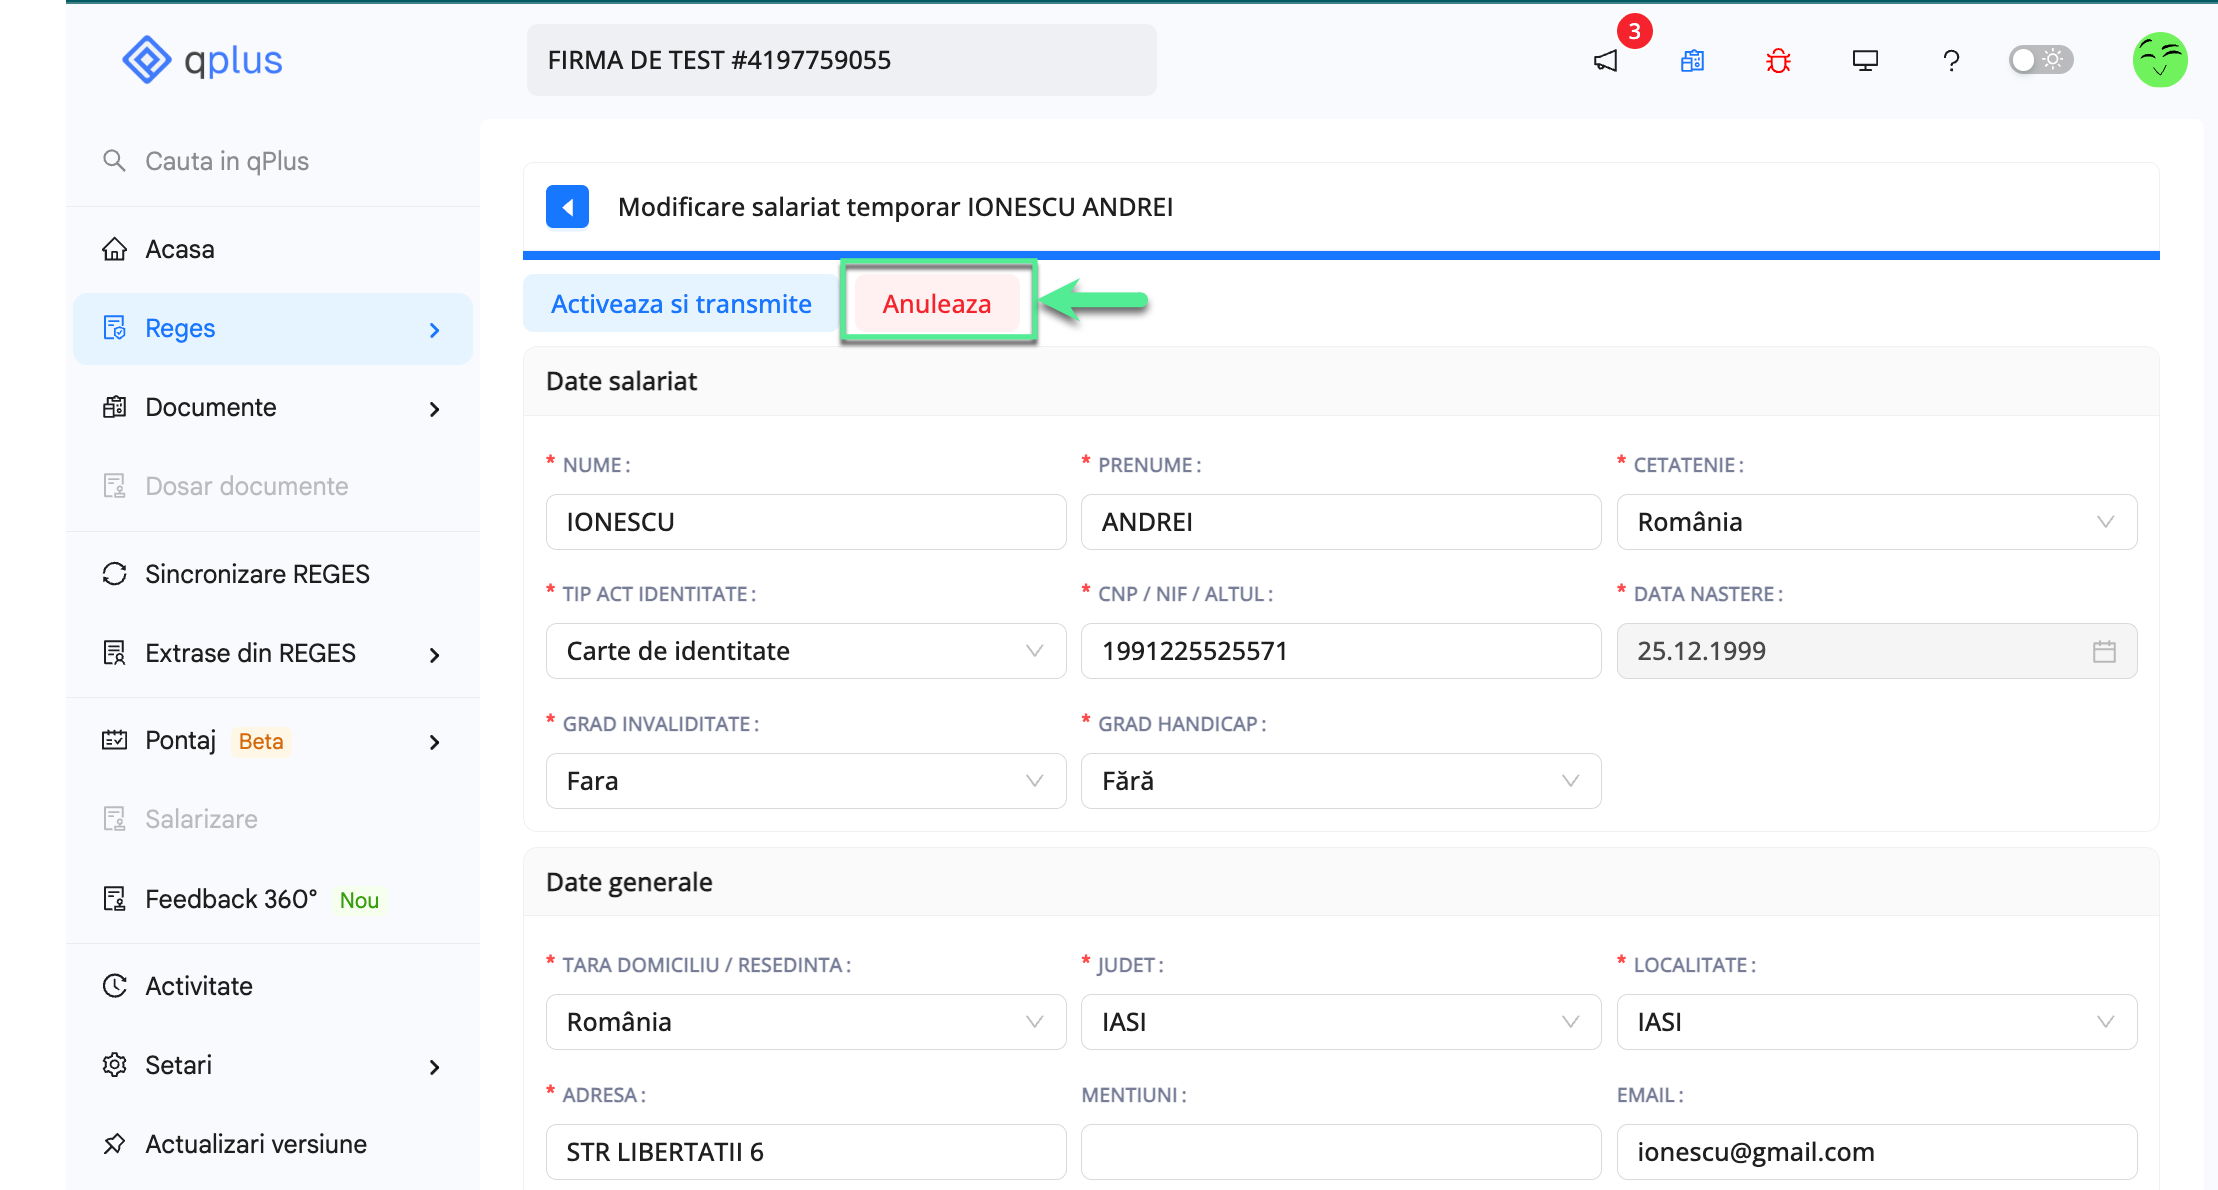Image resolution: width=2218 pixels, height=1190 pixels.
Task: Click the search magnifier in Cauta in qPlus
Action: tap(113, 160)
